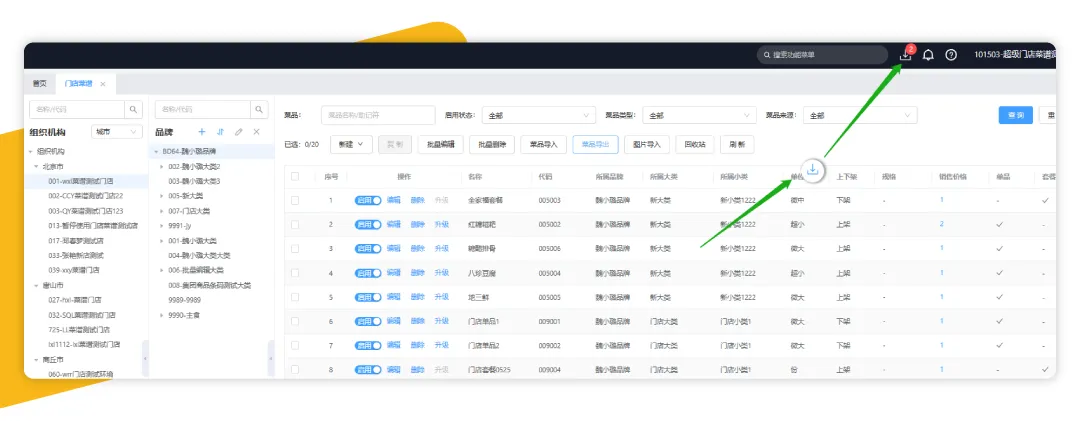Click 升级 link in row 5
1080x421 pixels.
[x=442, y=297]
